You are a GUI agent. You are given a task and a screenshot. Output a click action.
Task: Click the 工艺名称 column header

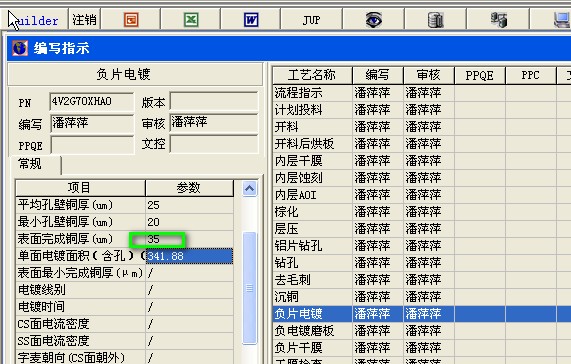tap(312, 75)
